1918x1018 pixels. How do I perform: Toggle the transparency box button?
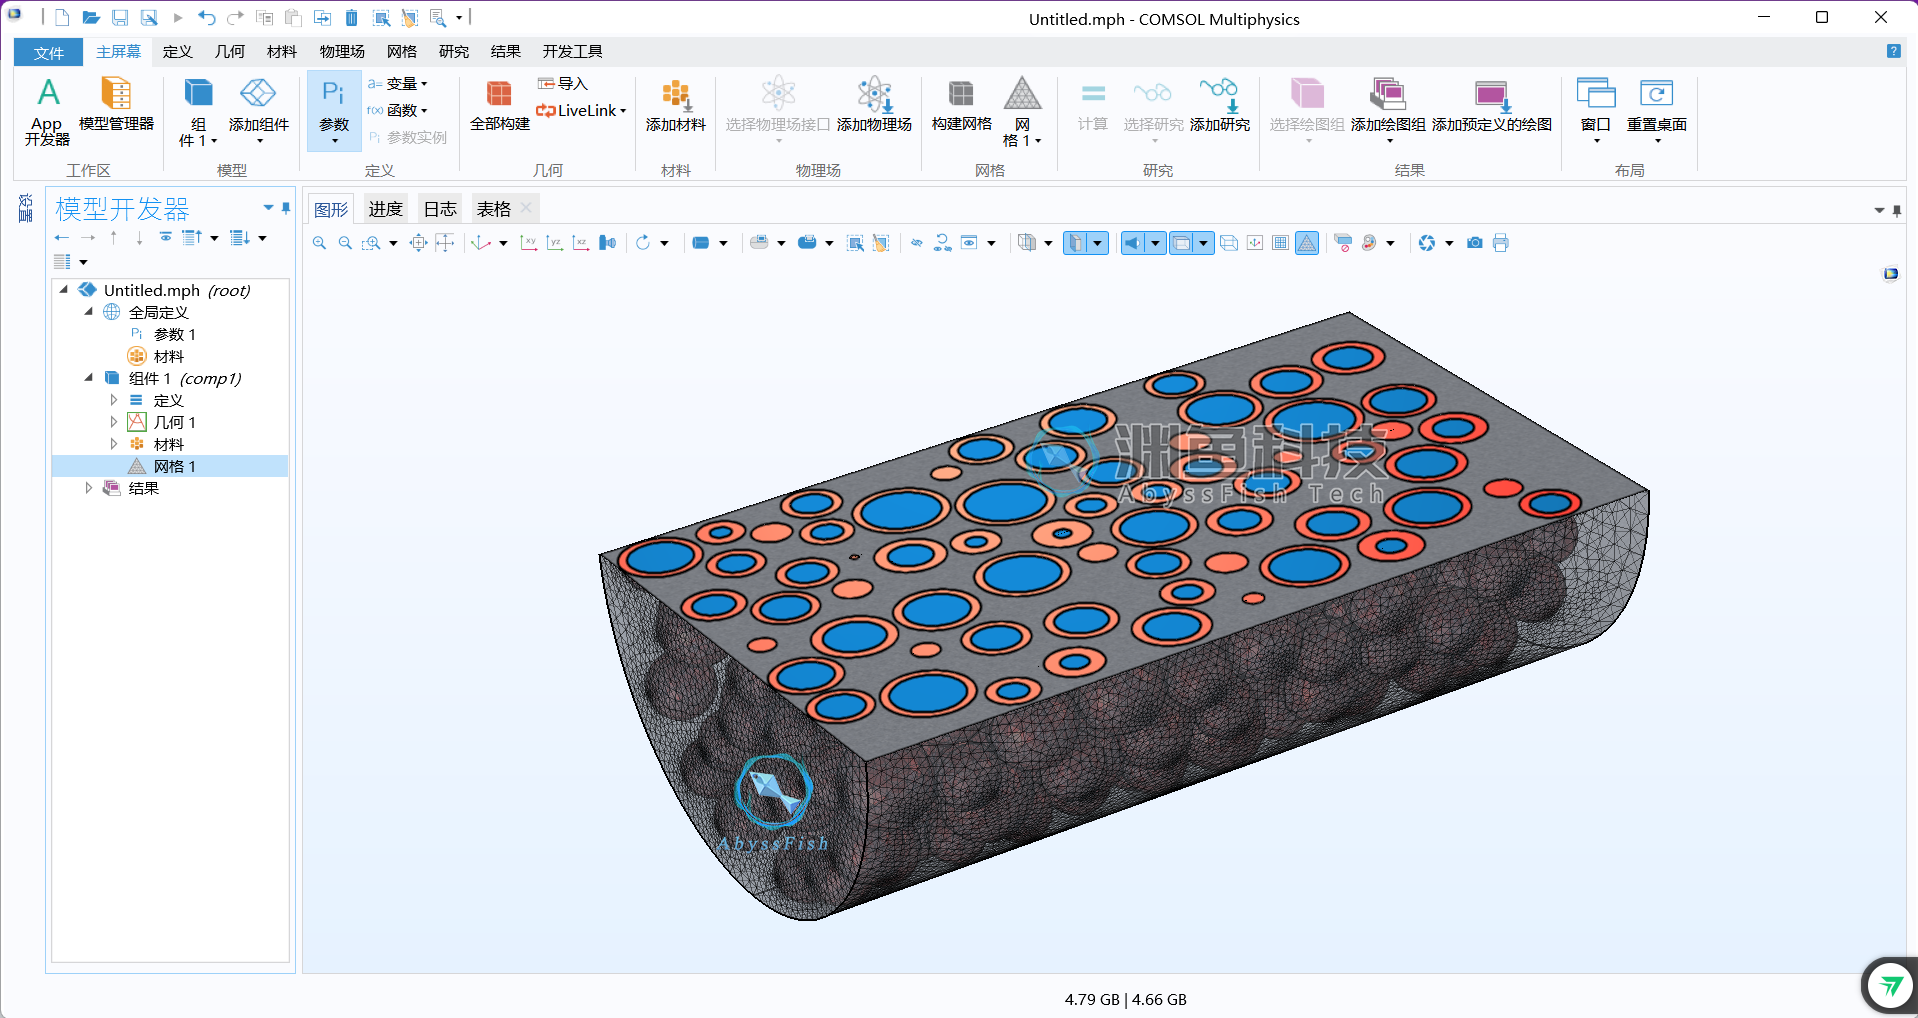click(1181, 243)
